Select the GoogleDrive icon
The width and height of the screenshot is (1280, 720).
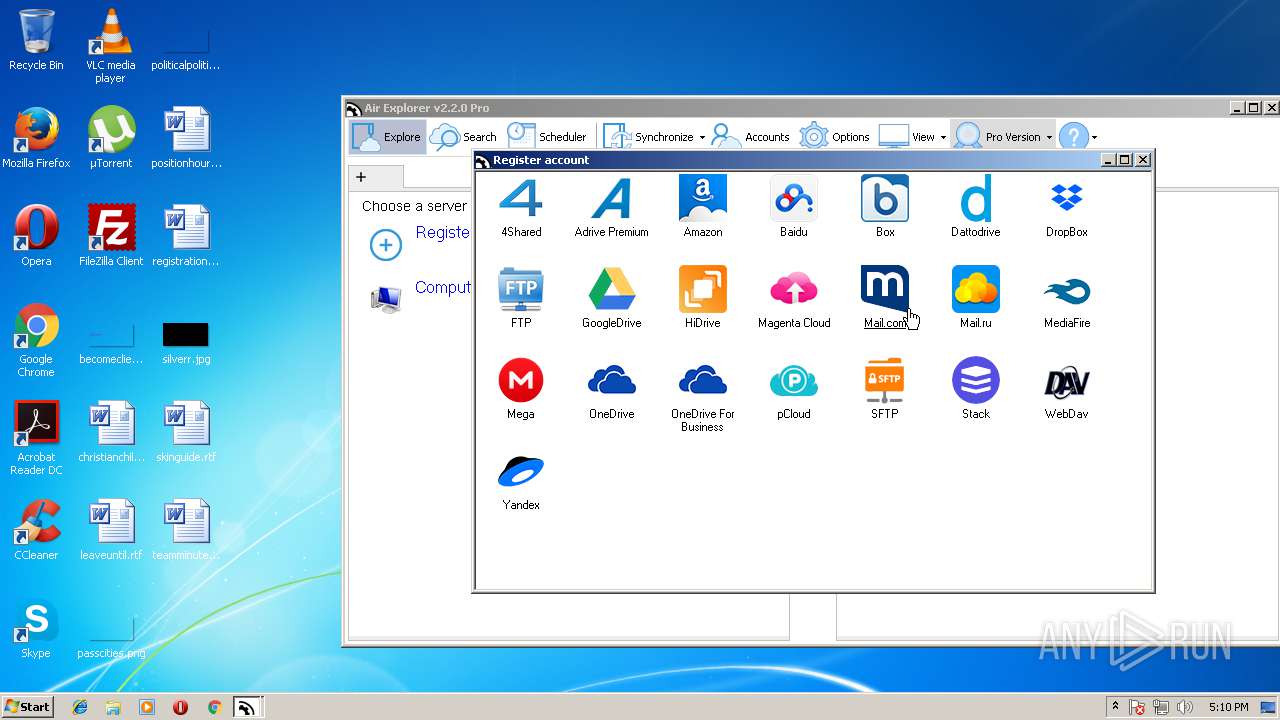(x=611, y=298)
